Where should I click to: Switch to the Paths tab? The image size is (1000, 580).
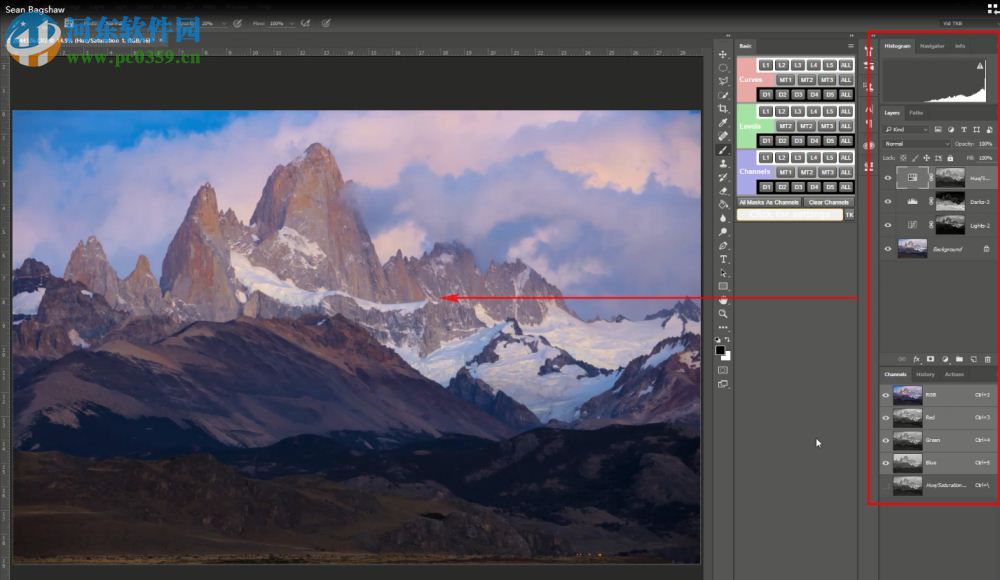click(x=916, y=113)
